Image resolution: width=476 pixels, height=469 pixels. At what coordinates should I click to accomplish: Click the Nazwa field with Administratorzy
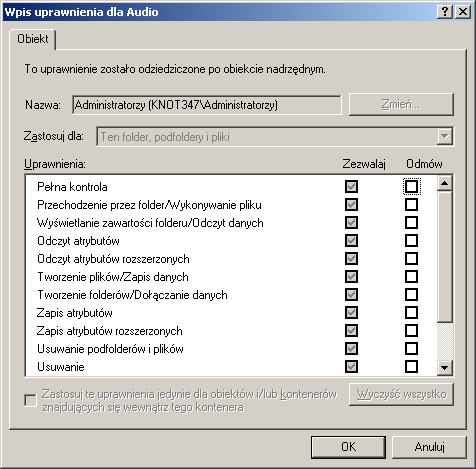pos(207,105)
